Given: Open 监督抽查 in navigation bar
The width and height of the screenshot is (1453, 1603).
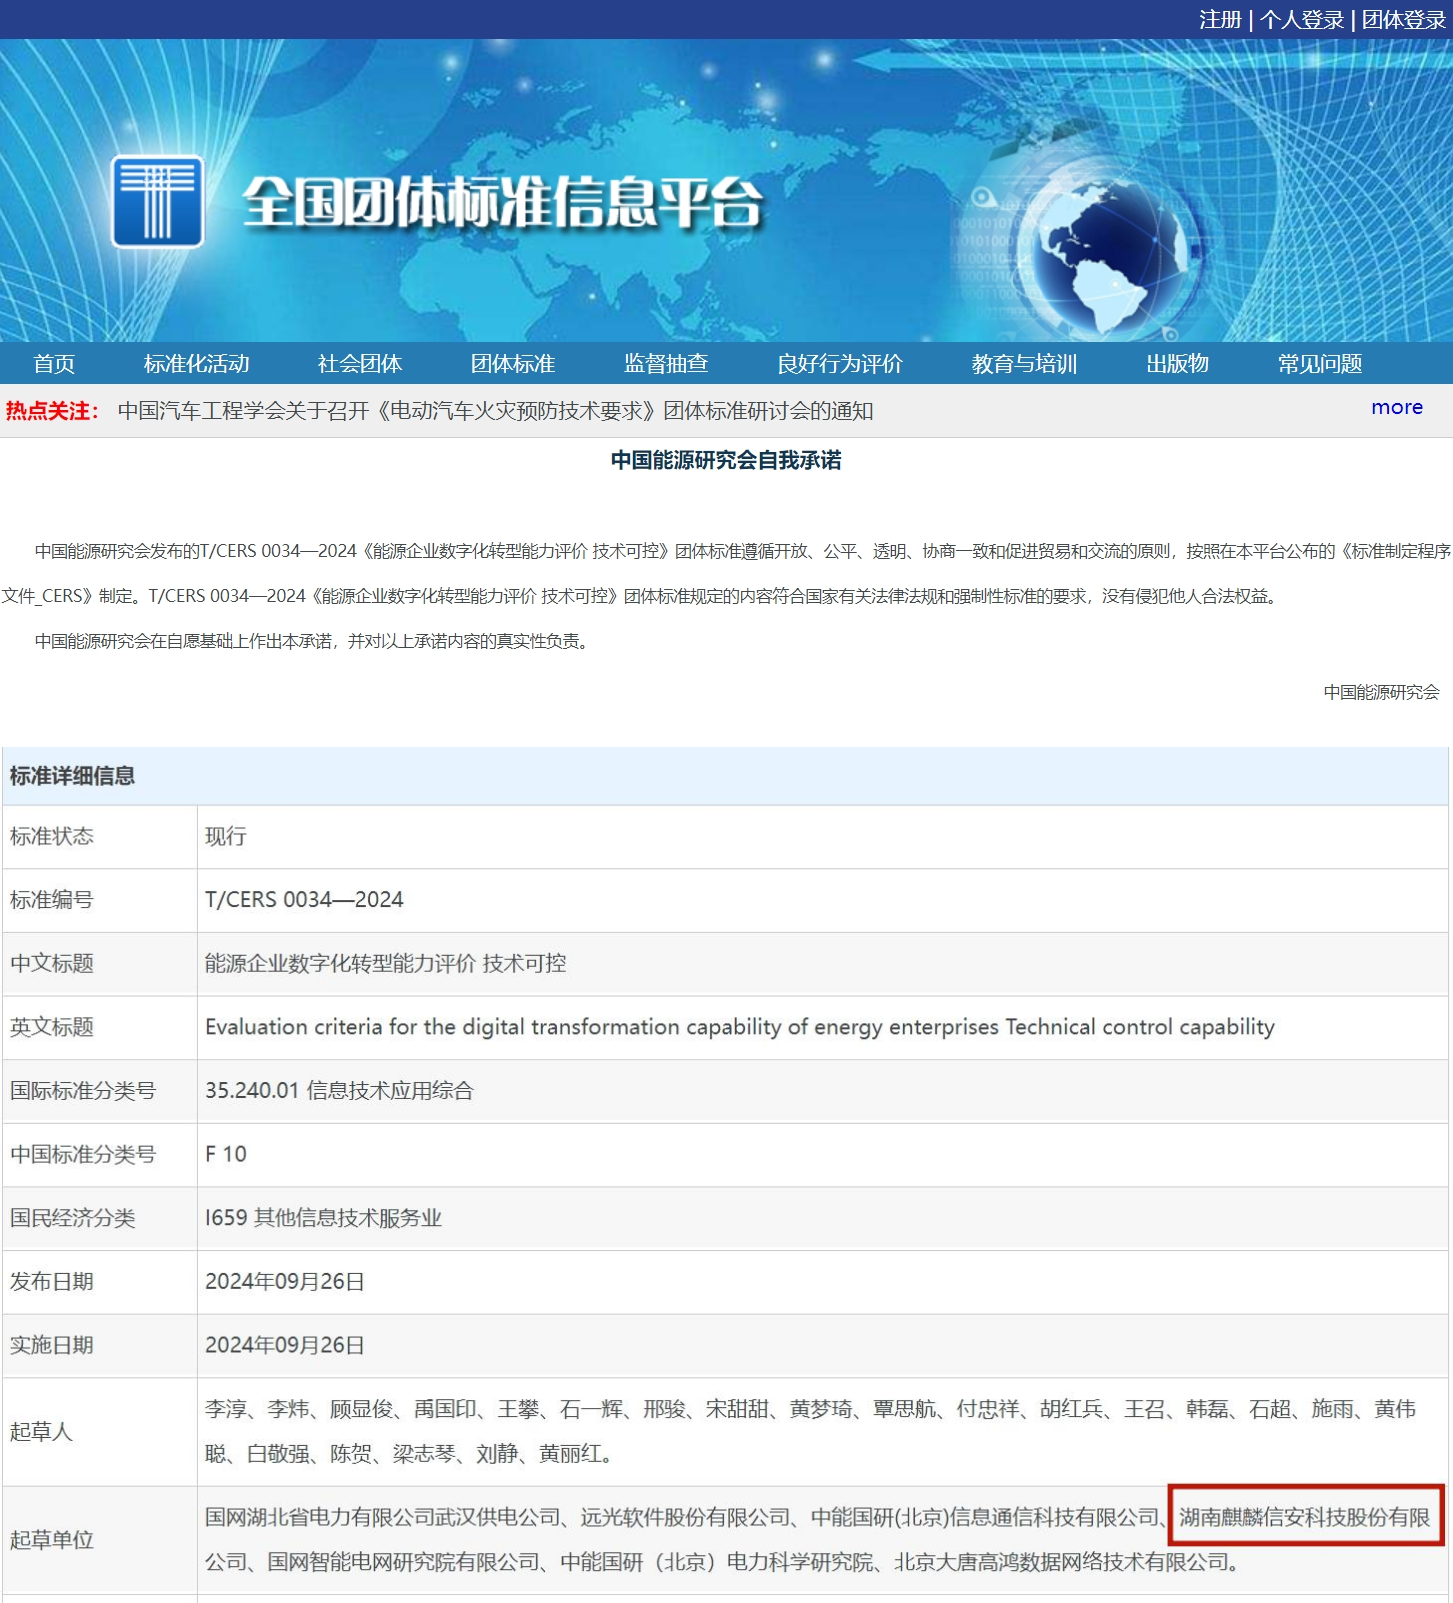Looking at the screenshot, I should tap(666, 364).
